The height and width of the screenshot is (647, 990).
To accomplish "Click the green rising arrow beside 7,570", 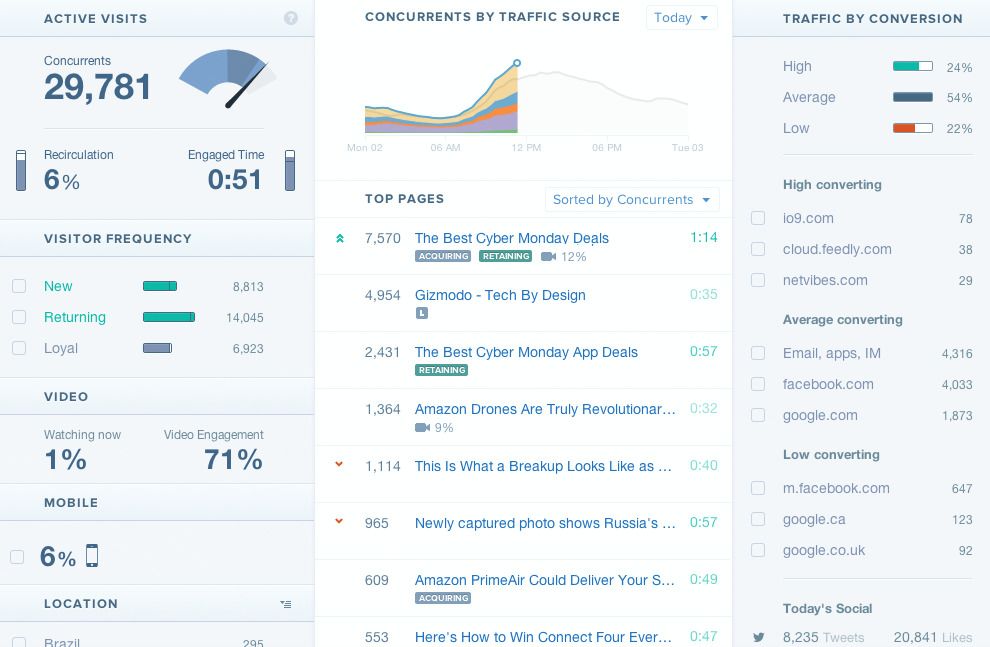I will tap(339, 238).
